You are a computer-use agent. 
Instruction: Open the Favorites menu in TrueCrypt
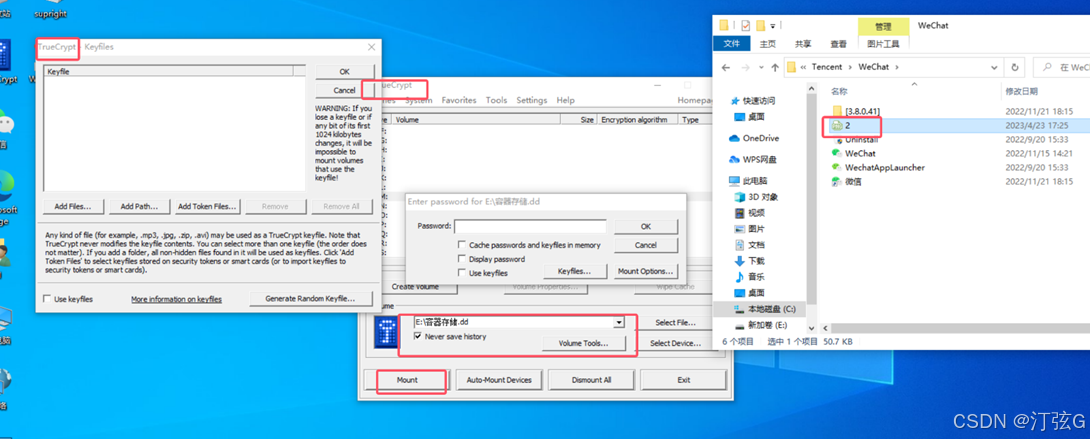459,100
